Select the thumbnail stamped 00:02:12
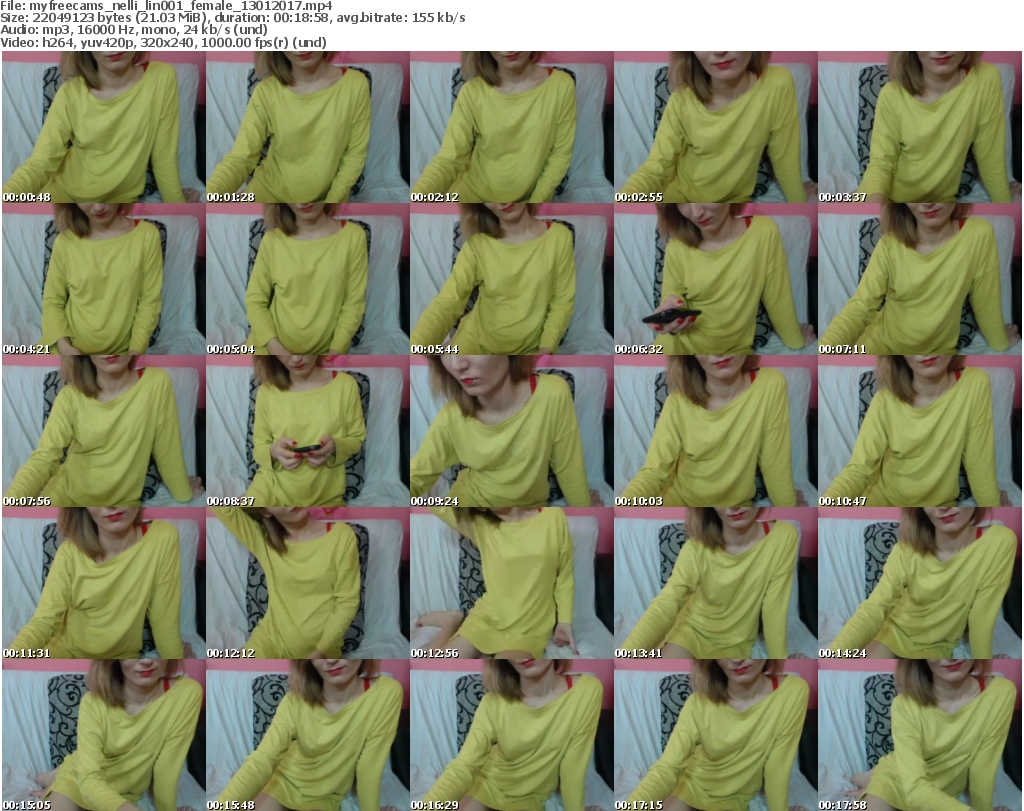The height and width of the screenshot is (811, 1024). (x=511, y=127)
